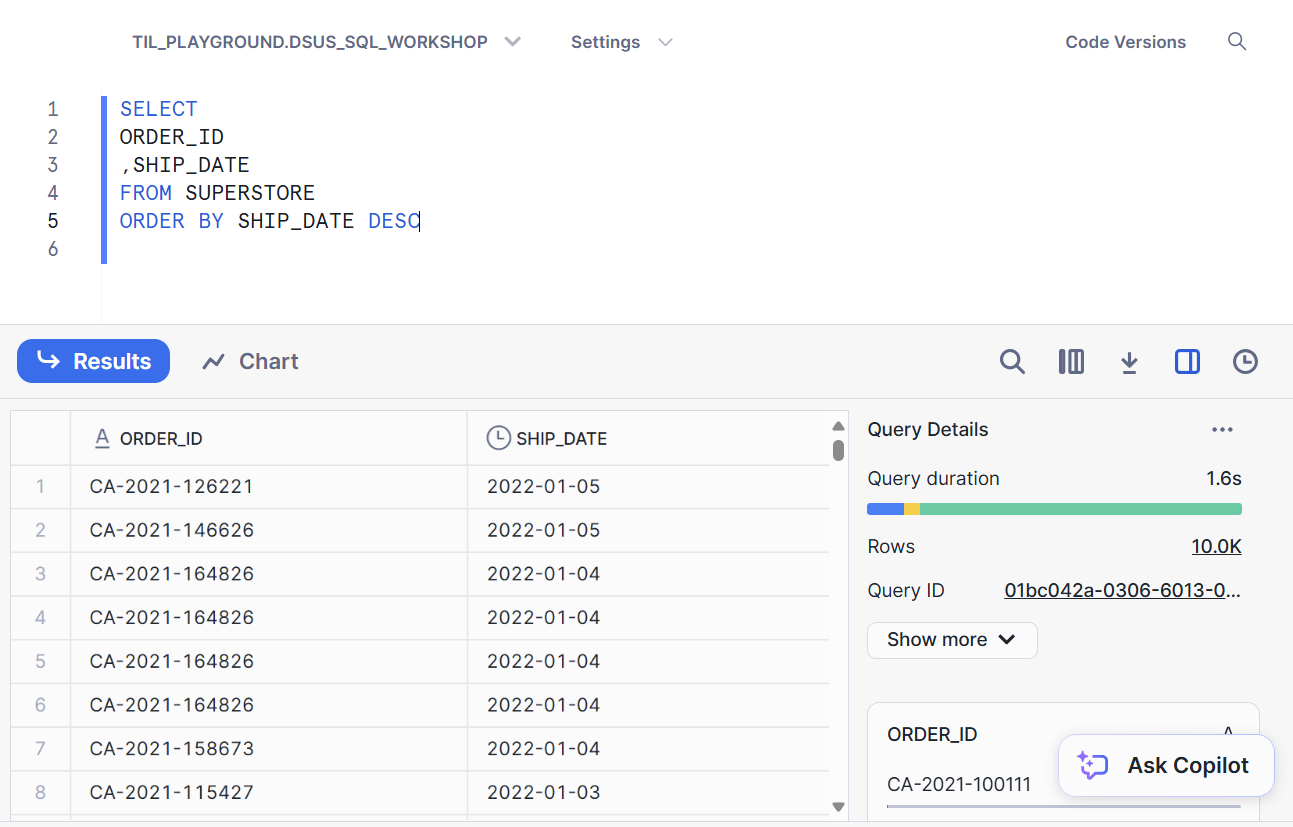1293x827 pixels.
Task: Sort by the ORDER_ID column header
Action: pyautogui.click(x=161, y=438)
